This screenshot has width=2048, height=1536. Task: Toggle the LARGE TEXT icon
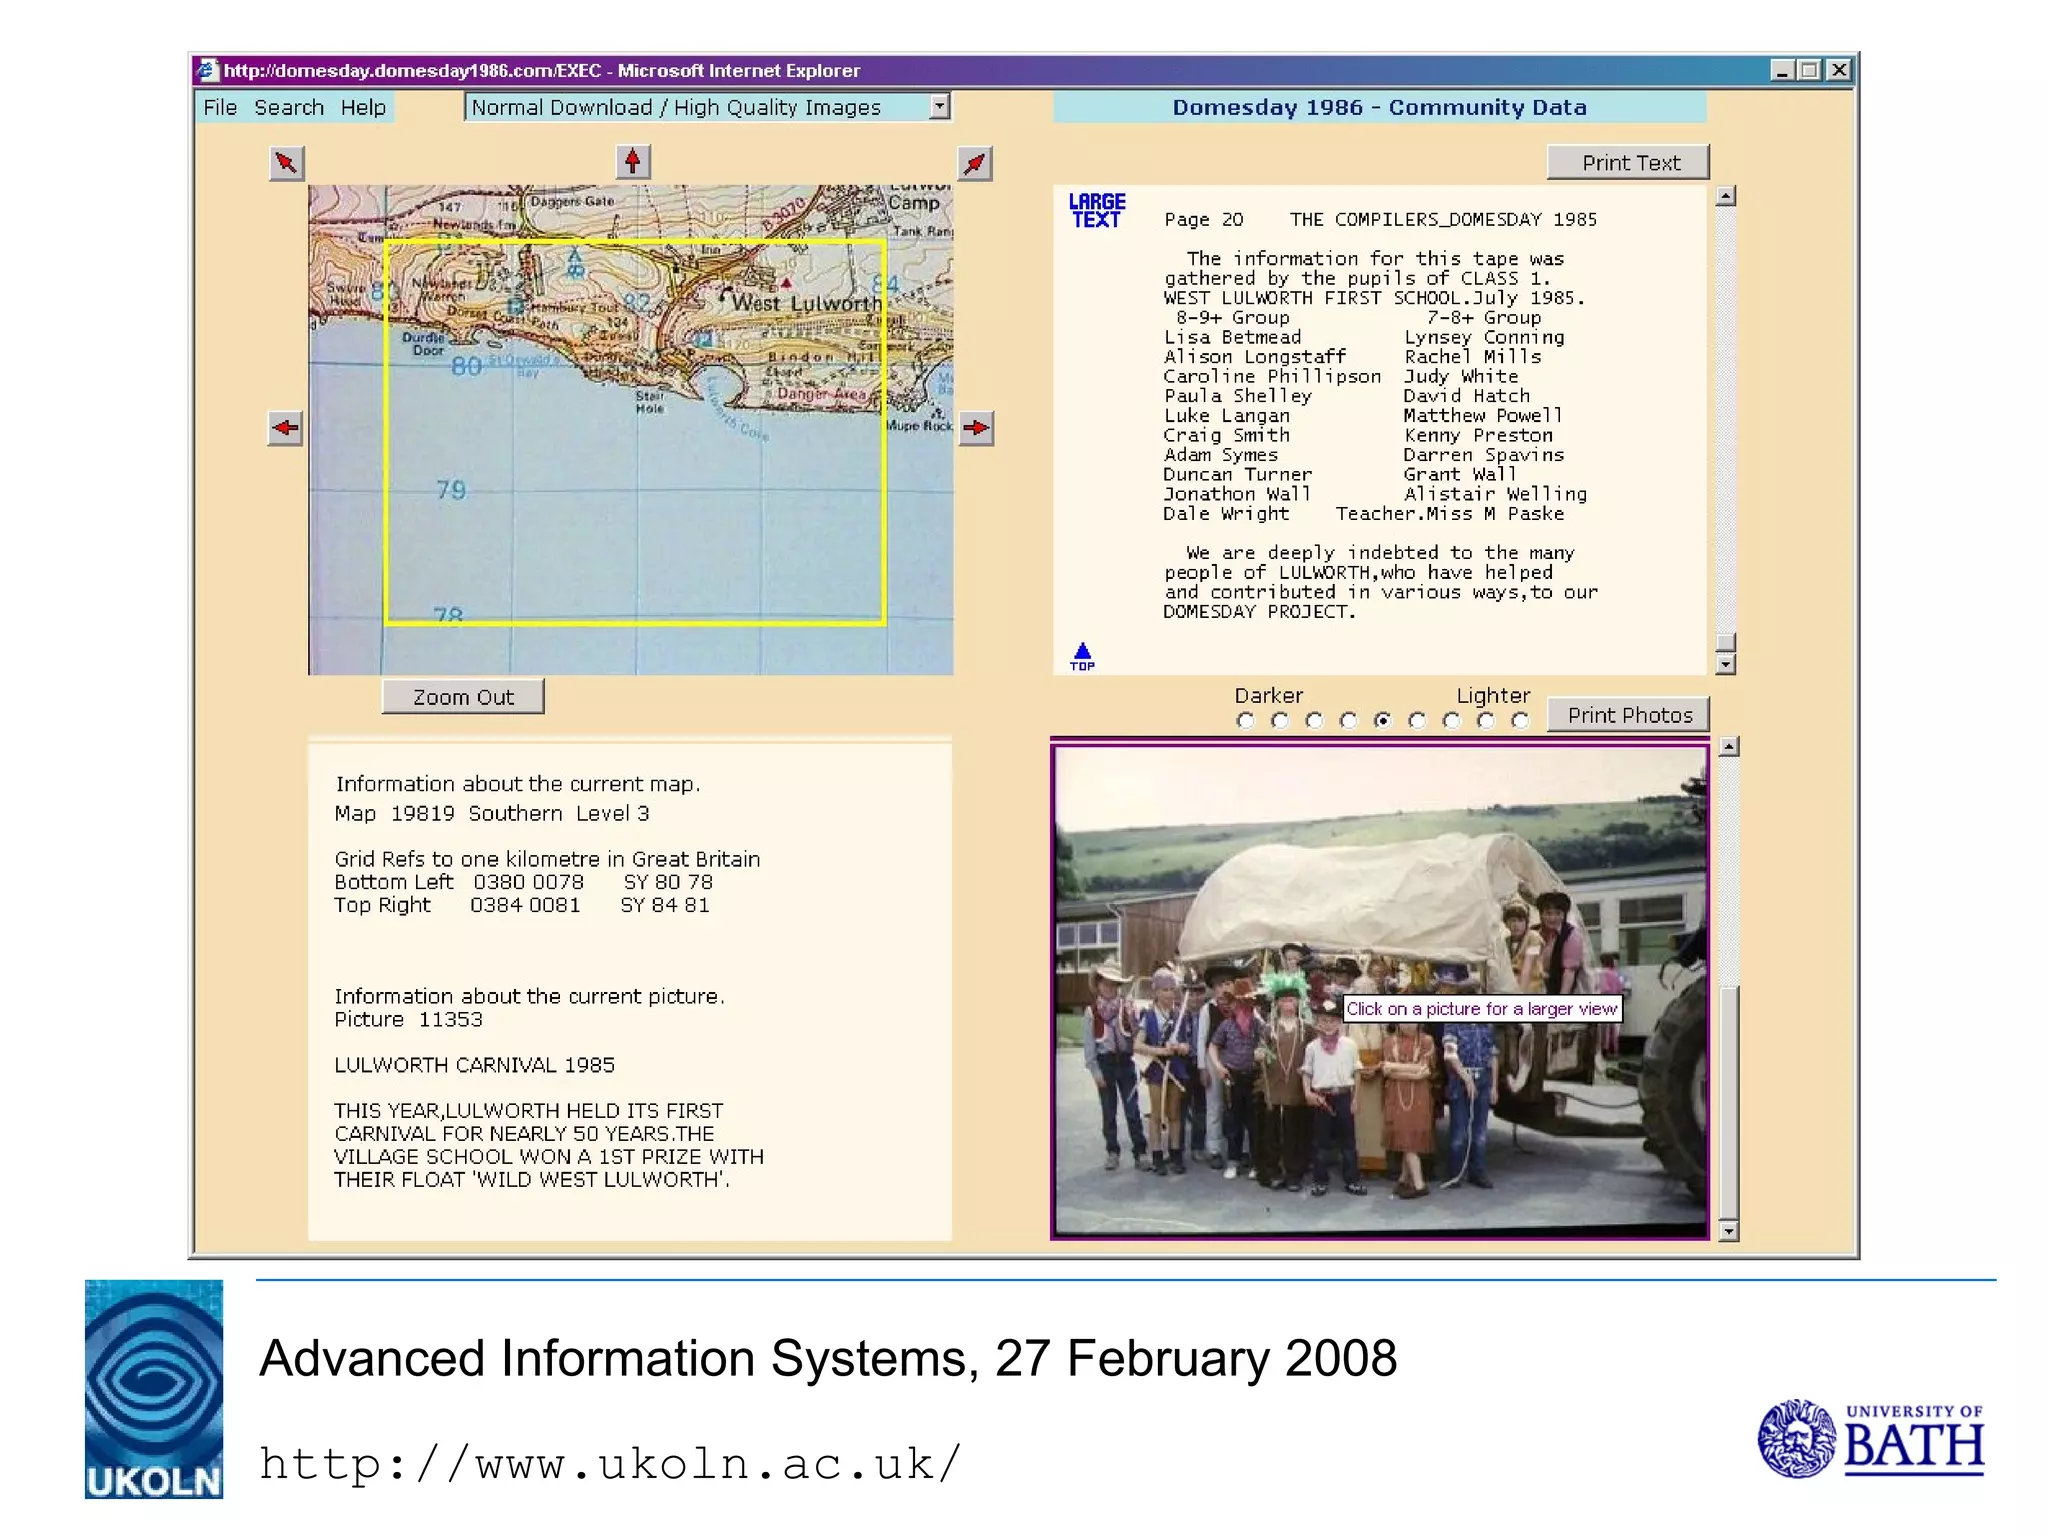point(1097,211)
